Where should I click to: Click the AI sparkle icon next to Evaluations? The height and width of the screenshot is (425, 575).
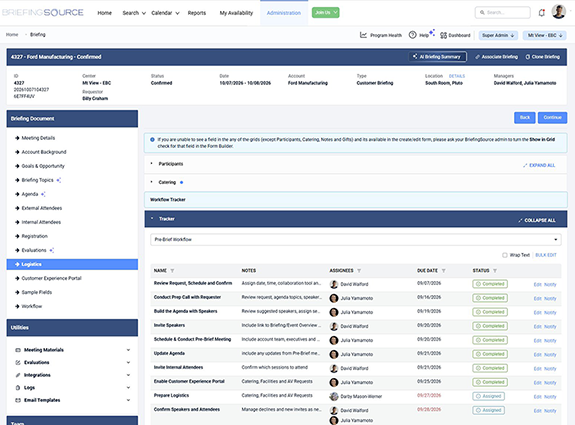click(x=52, y=250)
